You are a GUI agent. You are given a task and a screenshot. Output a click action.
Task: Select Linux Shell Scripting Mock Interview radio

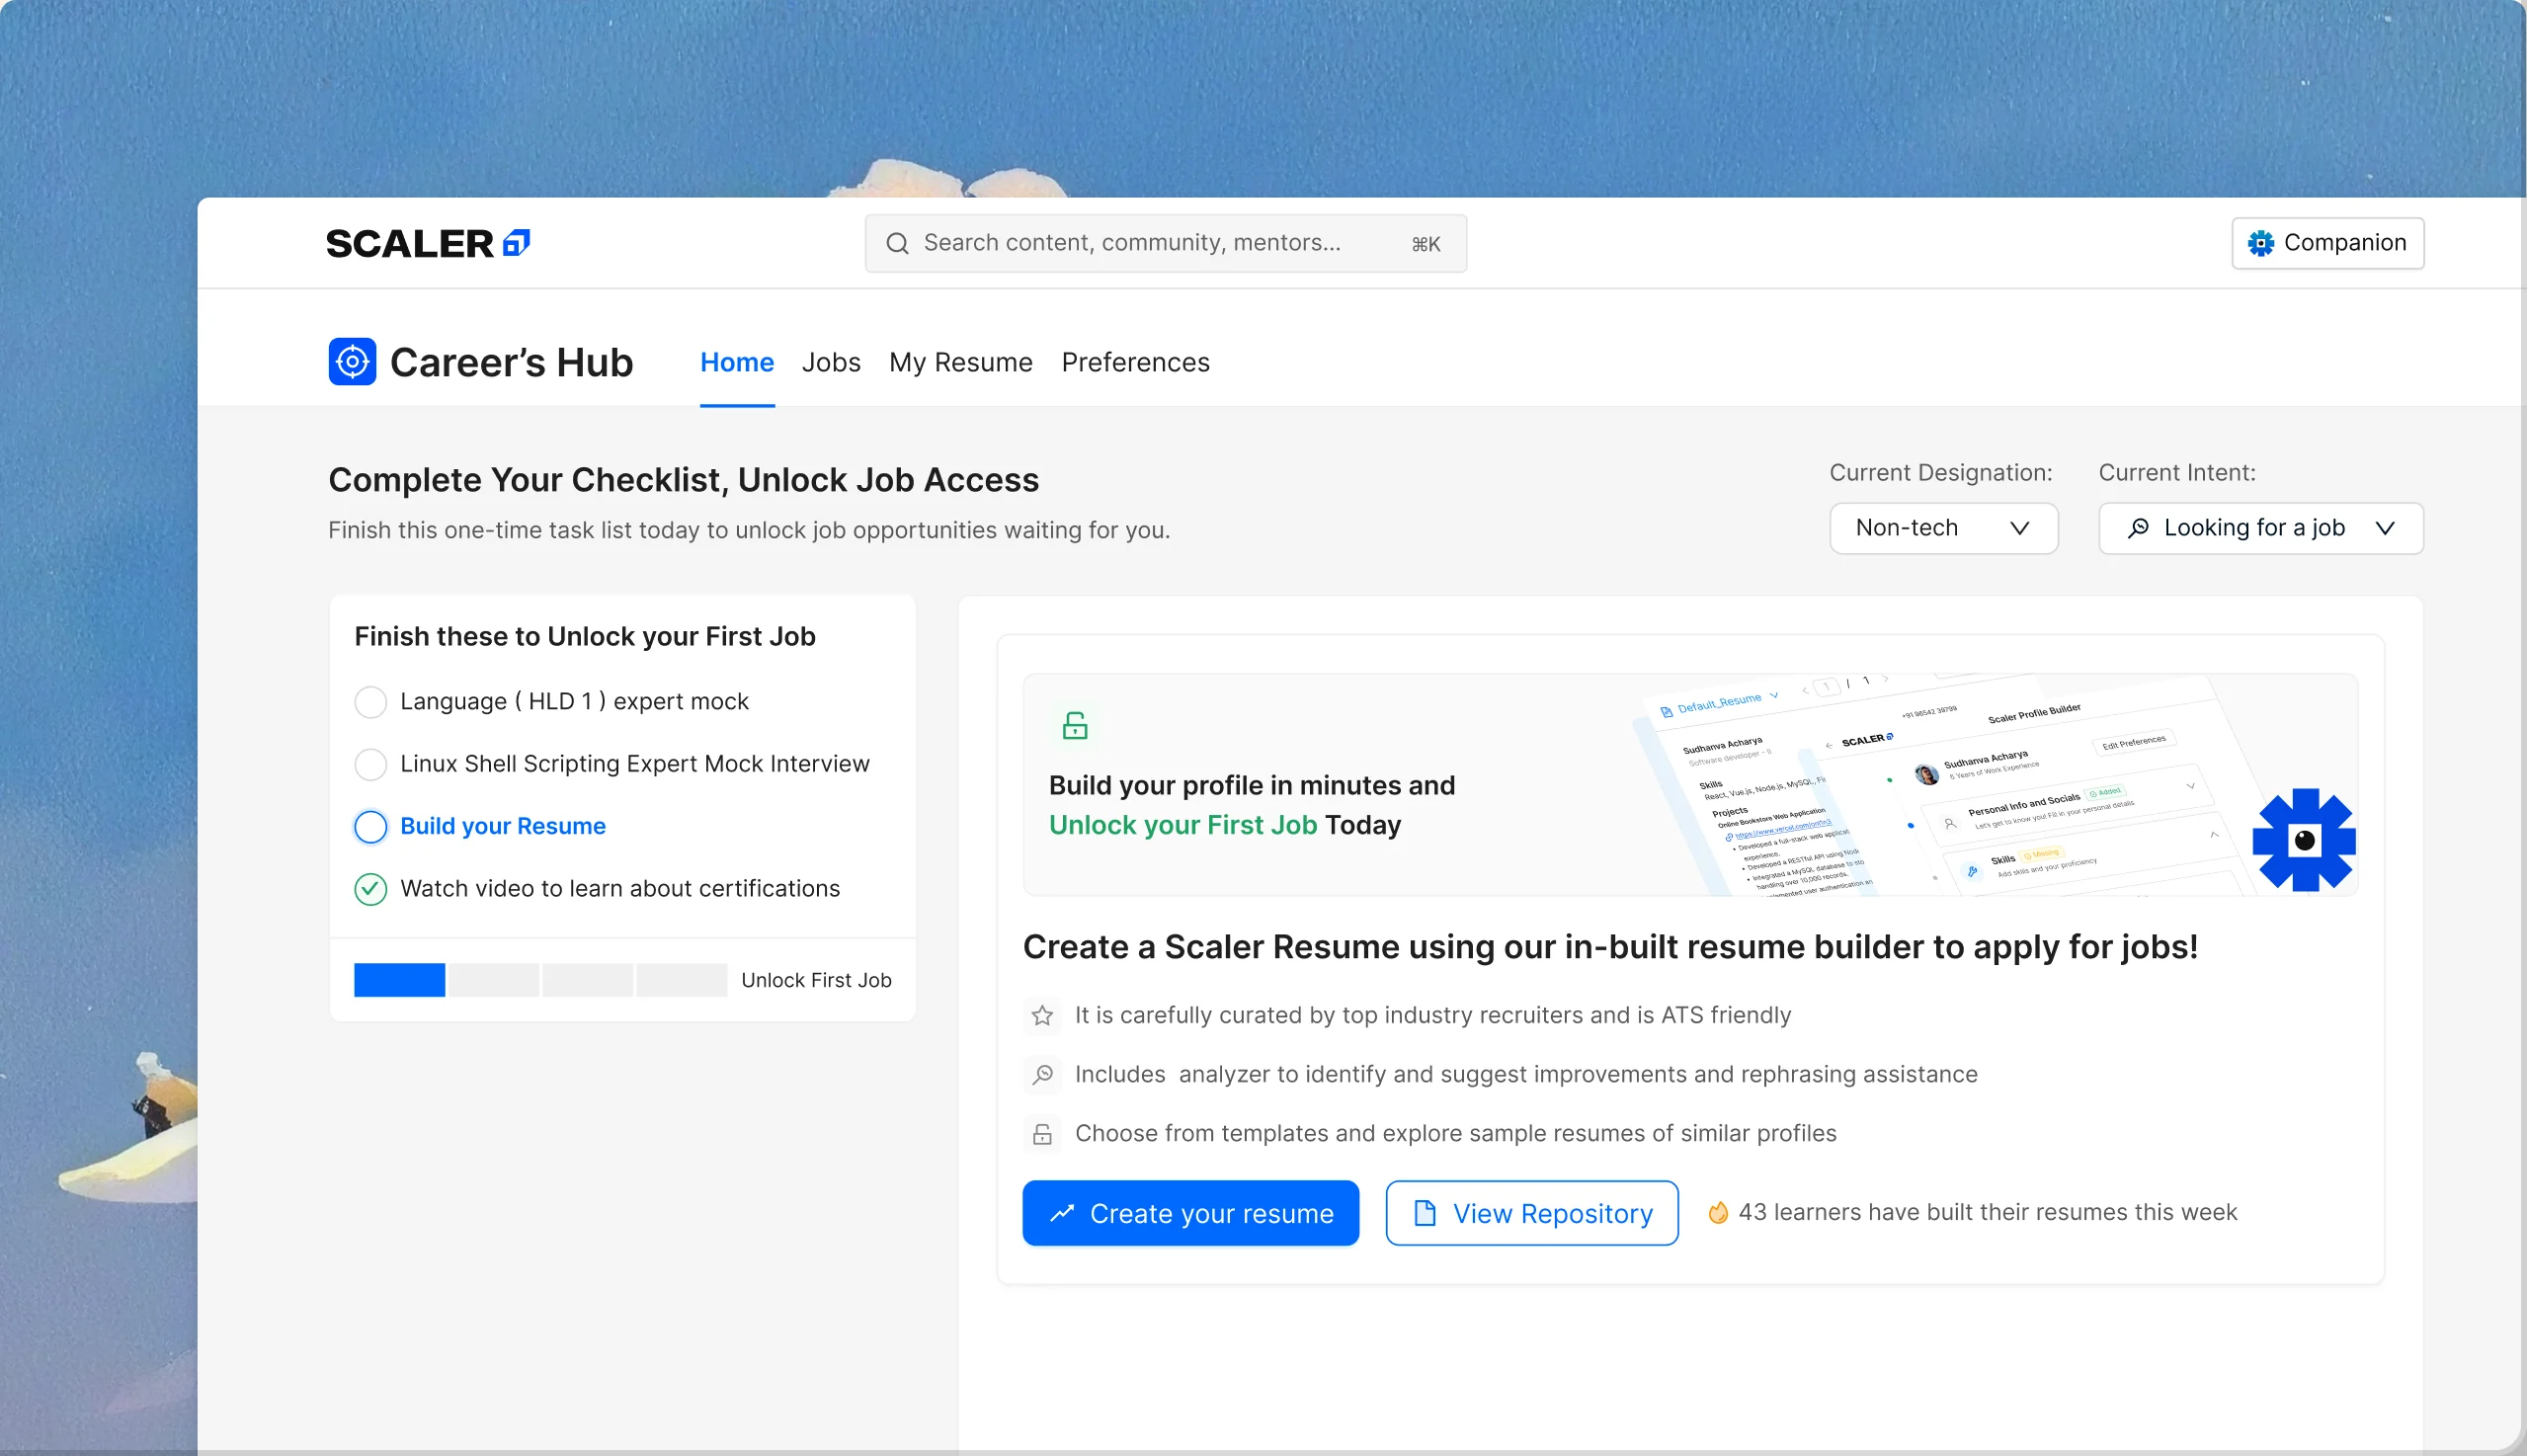point(370,764)
